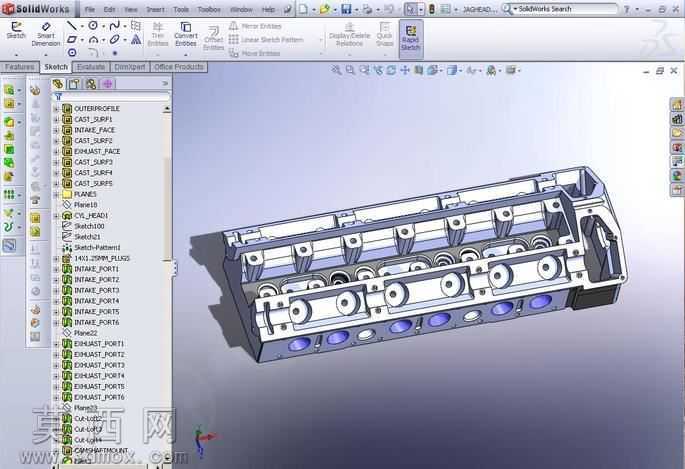Click the Pan view icon

point(405,70)
